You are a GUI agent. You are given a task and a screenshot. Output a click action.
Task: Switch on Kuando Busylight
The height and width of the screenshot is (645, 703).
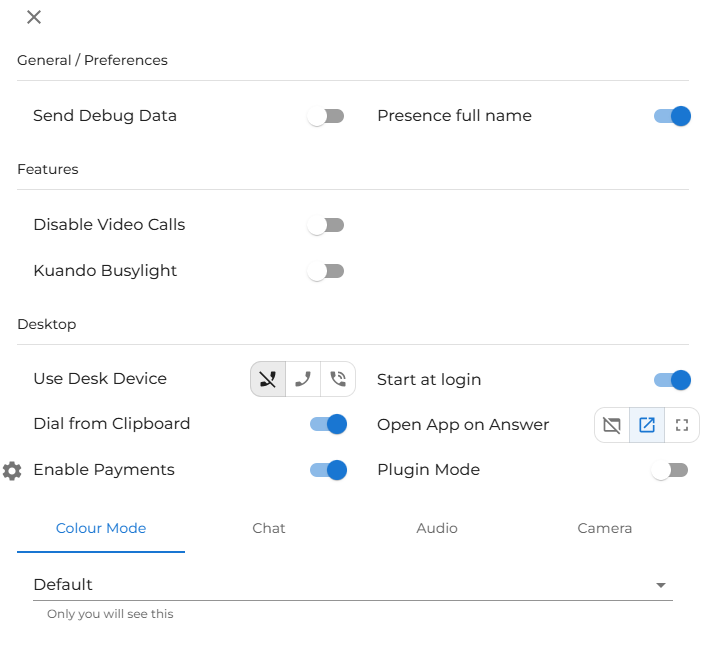[x=326, y=271]
